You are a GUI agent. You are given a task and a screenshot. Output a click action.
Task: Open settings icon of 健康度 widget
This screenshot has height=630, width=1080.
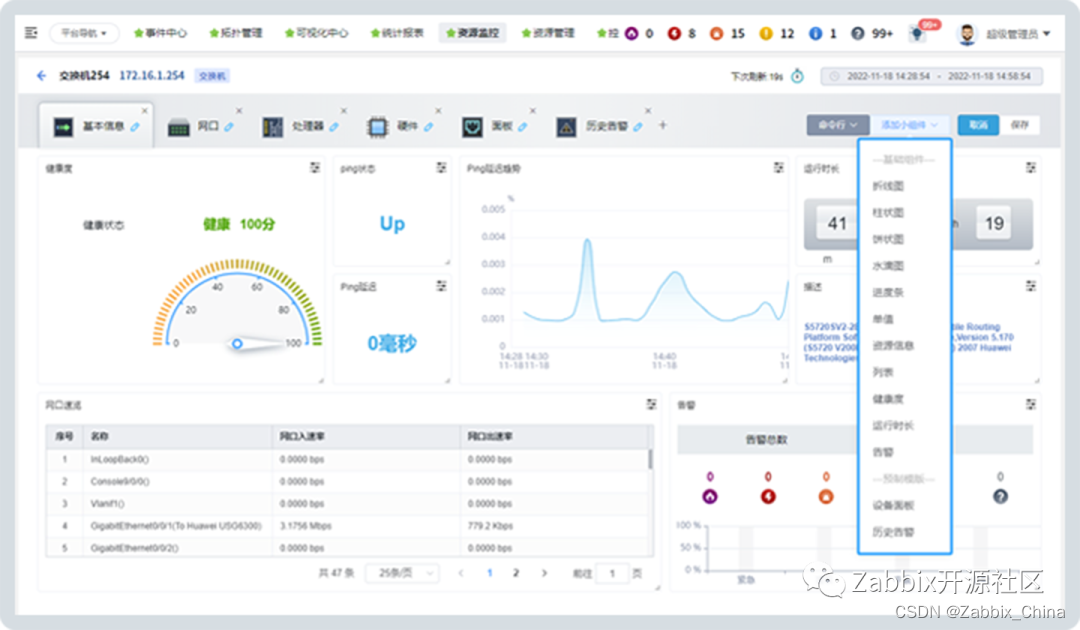(315, 167)
